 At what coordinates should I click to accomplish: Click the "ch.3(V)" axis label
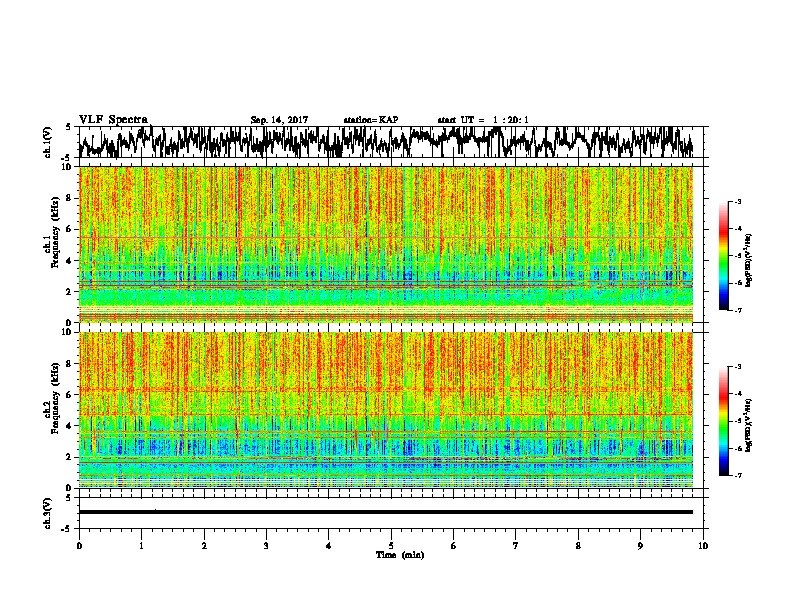(x=47, y=513)
